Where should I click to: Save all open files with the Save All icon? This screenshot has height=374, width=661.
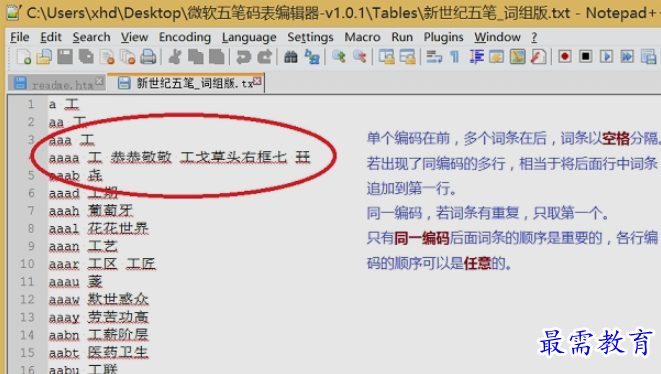tap(86, 57)
